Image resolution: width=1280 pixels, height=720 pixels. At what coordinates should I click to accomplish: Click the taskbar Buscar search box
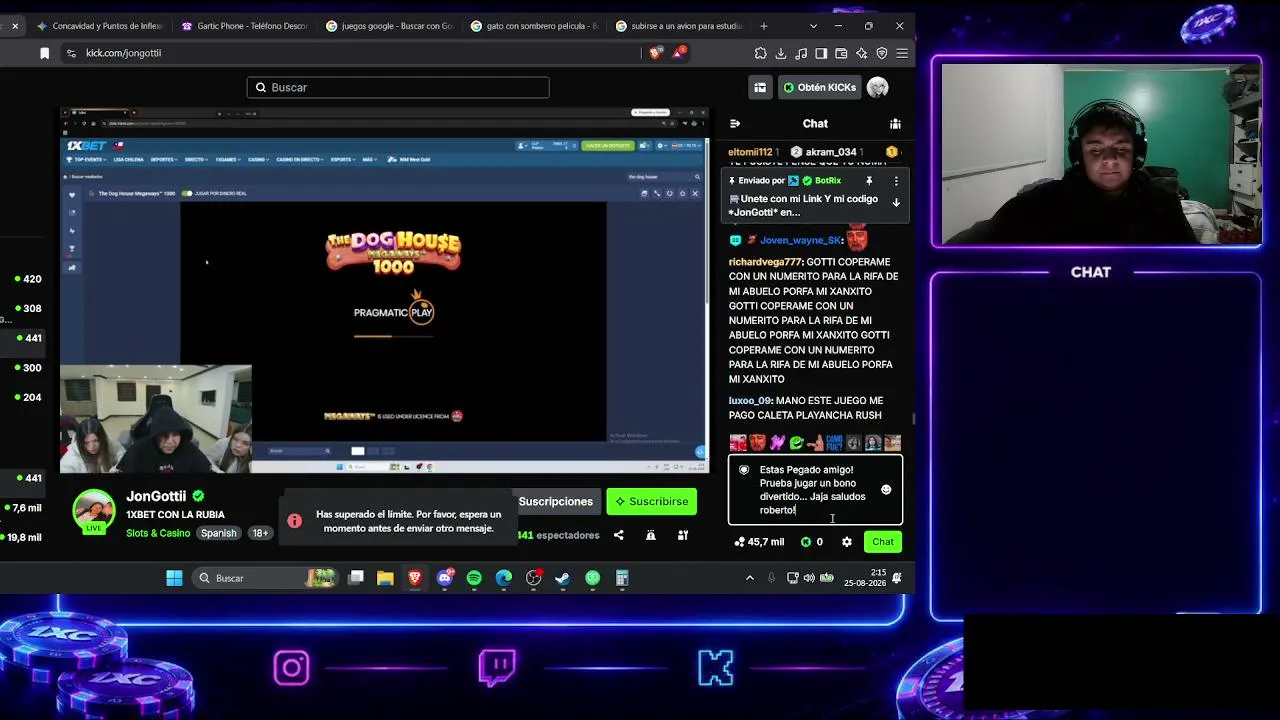tap(264, 578)
